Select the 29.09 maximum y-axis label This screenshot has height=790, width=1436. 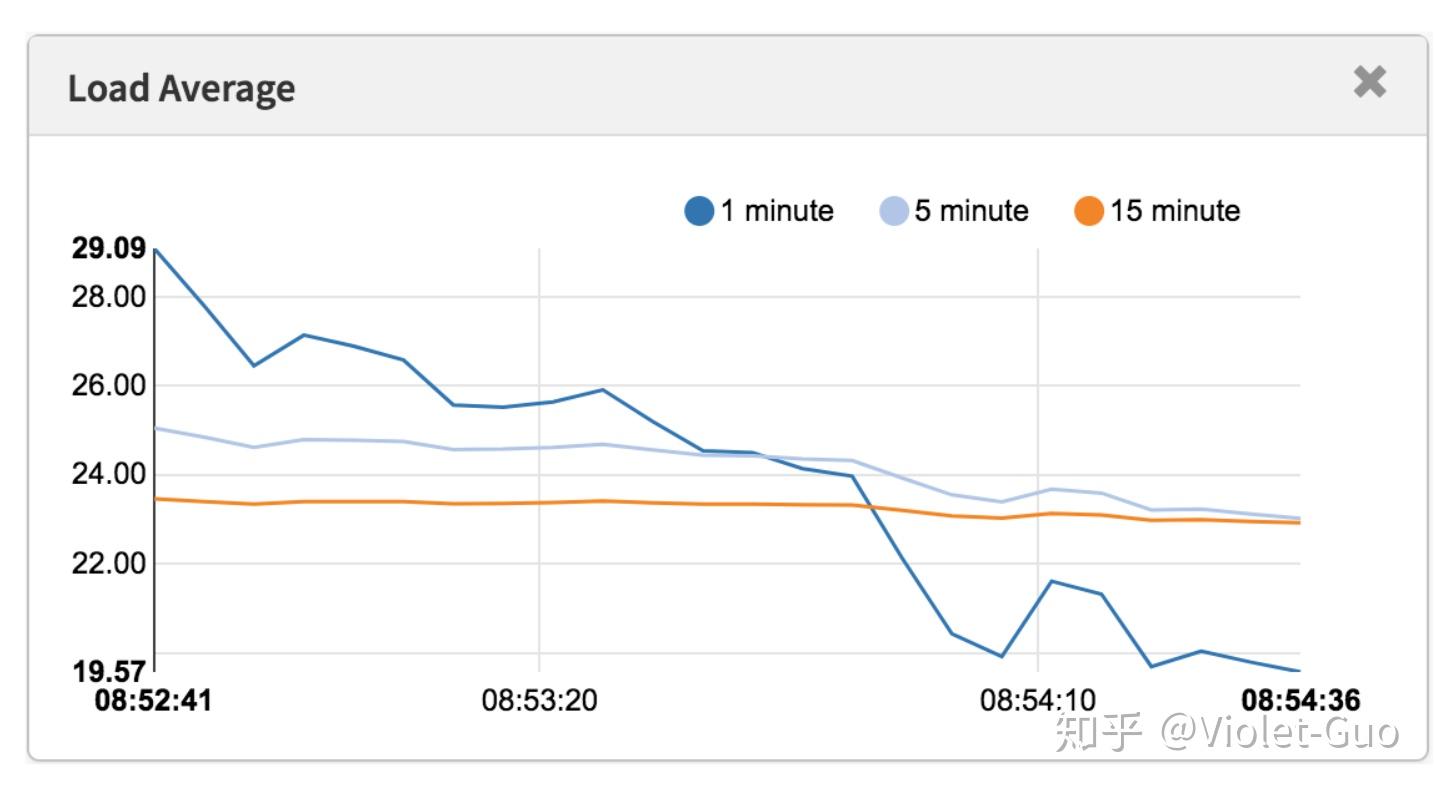108,248
